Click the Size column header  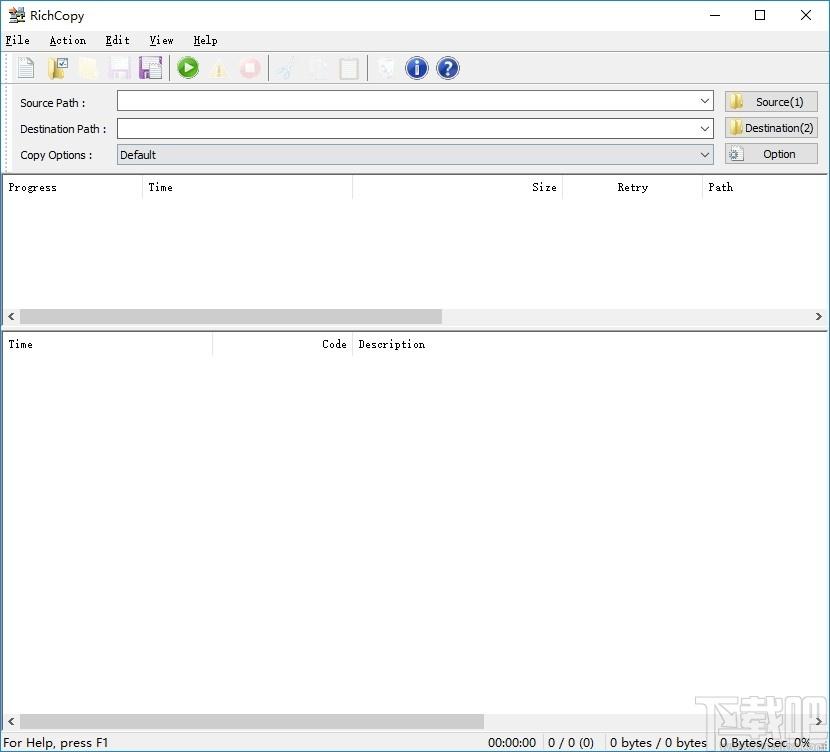(x=457, y=187)
